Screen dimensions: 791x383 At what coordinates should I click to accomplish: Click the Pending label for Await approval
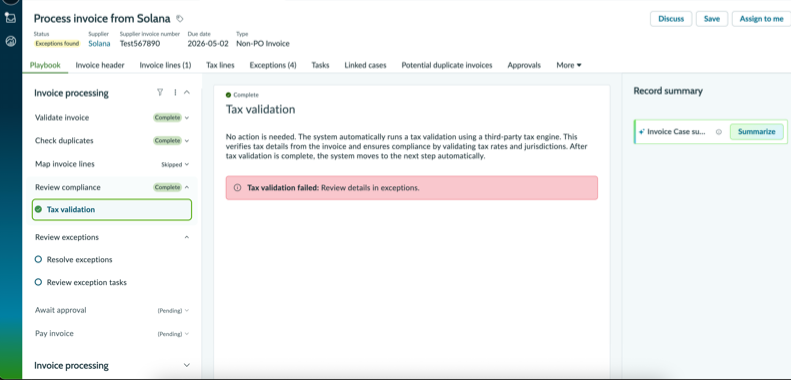click(x=170, y=311)
